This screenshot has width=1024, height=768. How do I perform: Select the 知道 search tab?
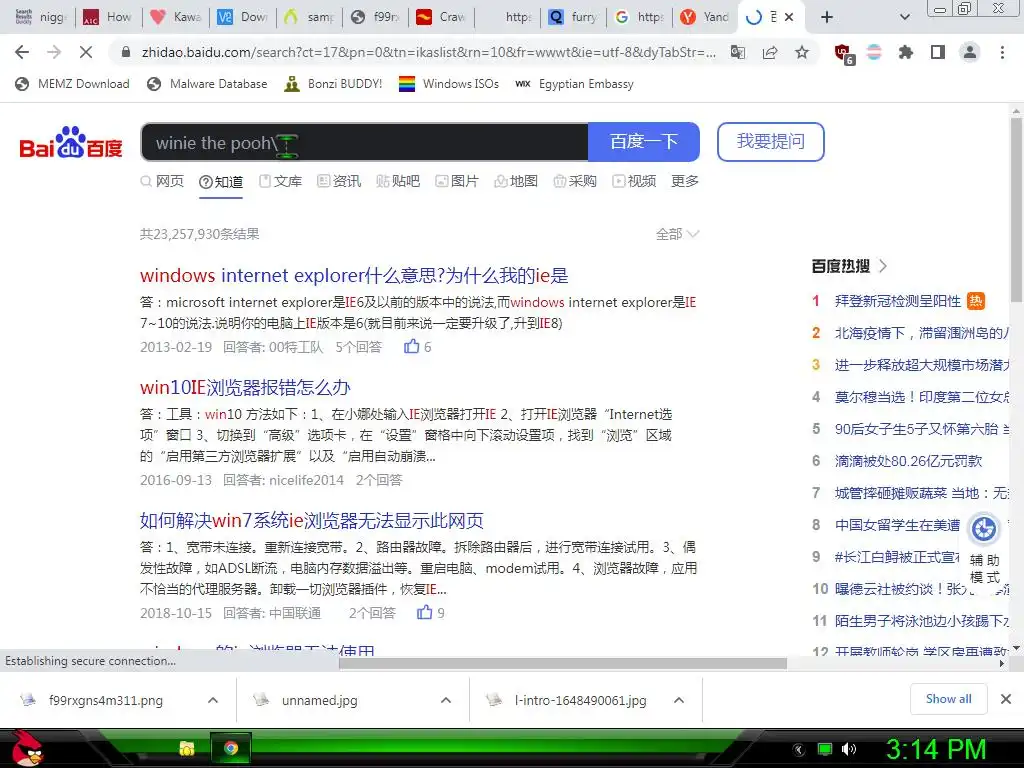tap(221, 182)
